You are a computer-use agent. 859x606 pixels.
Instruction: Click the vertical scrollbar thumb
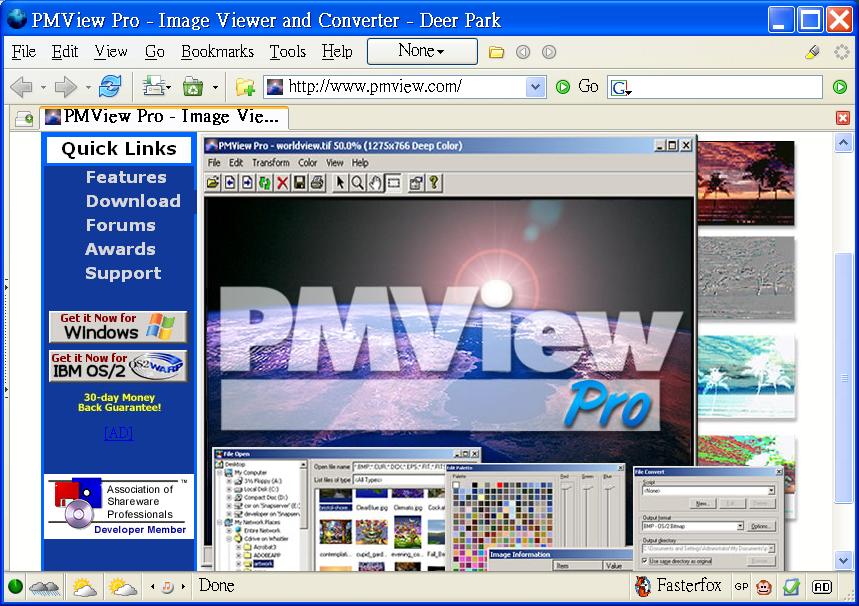click(843, 378)
